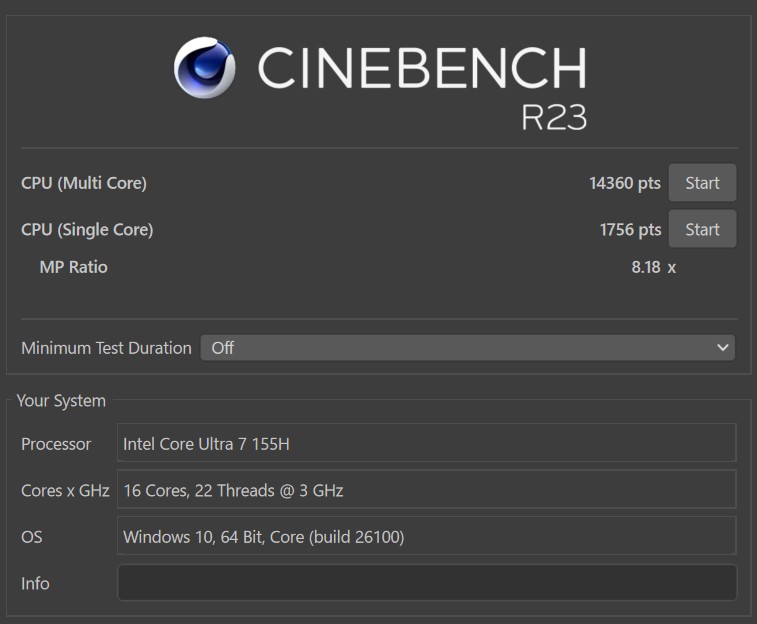This screenshot has width=757, height=624.
Task: Click the Processor field showing Intel Core Ultra
Action: pyautogui.click(x=427, y=443)
